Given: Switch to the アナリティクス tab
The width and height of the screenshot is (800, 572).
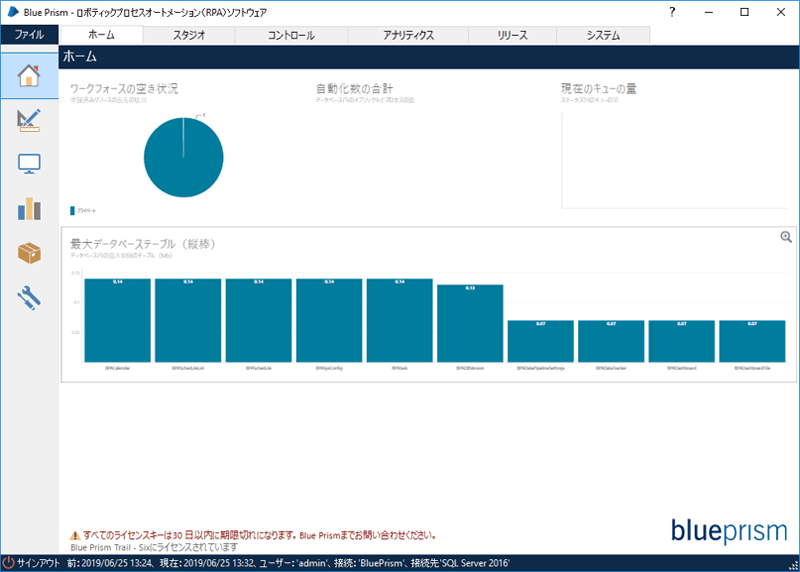Looking at the screenshot, I should 409,35.
